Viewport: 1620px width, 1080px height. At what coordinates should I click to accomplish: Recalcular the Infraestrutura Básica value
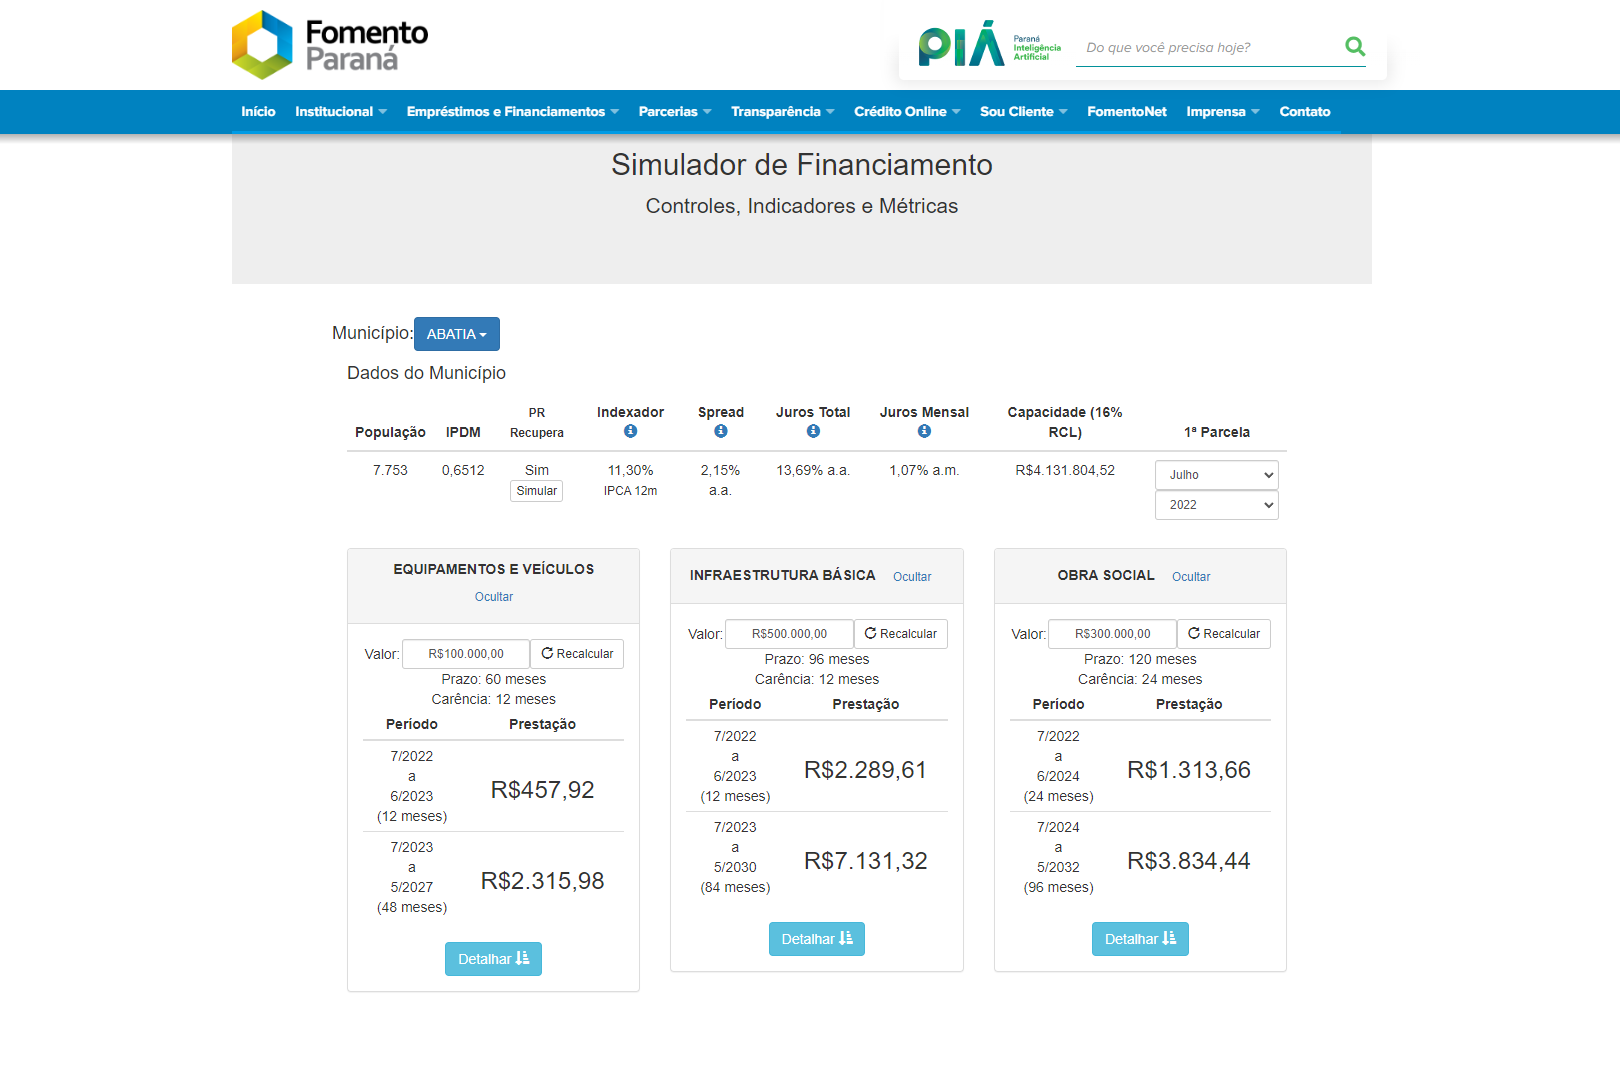click(x=901, y=634)
